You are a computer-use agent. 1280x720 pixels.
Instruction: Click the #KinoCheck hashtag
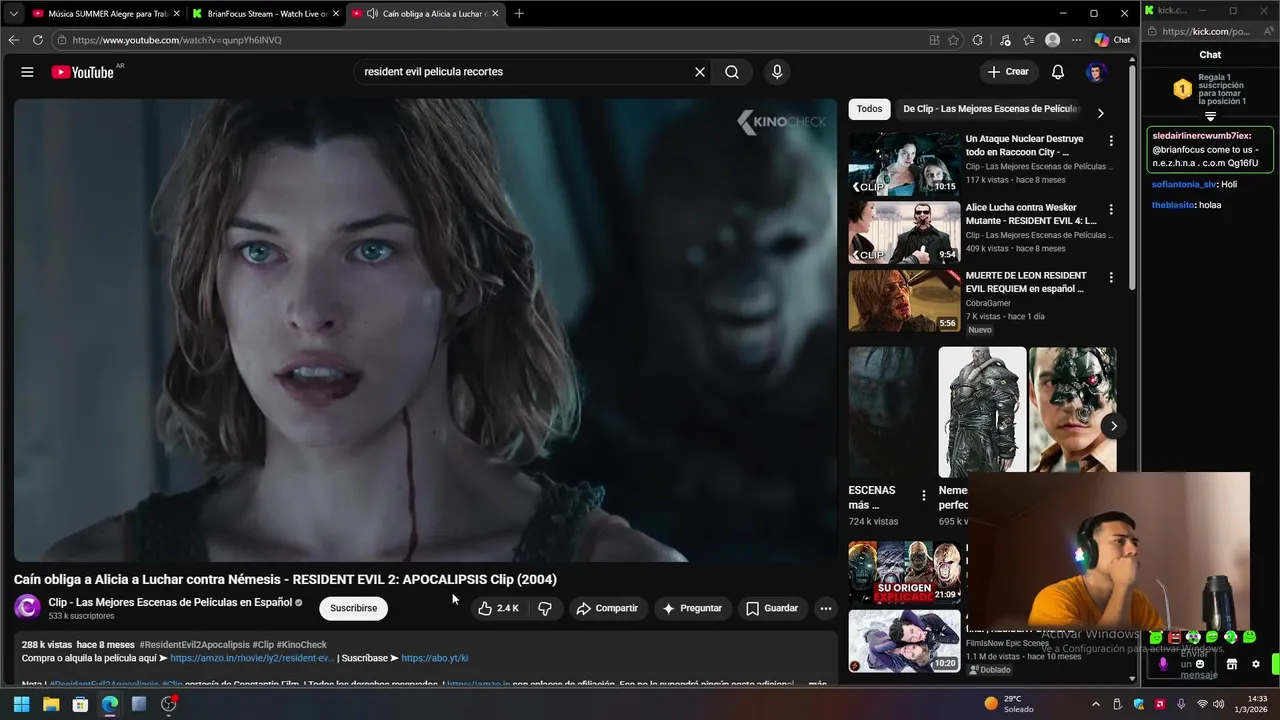[302, 645]
